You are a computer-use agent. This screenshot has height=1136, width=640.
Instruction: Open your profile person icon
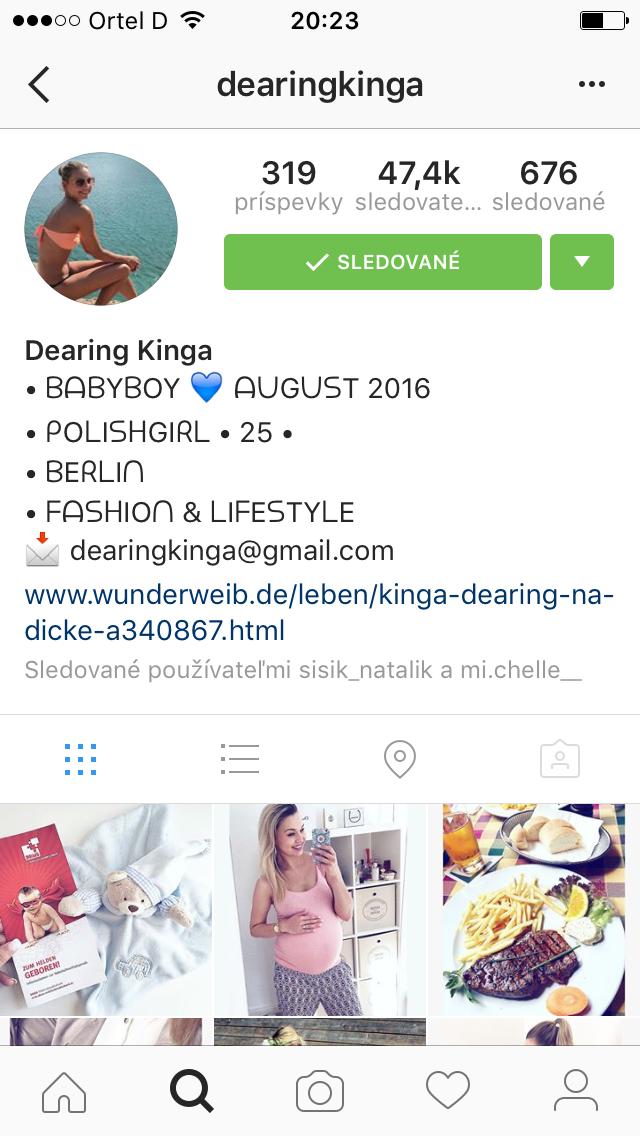coord(575,1091)
